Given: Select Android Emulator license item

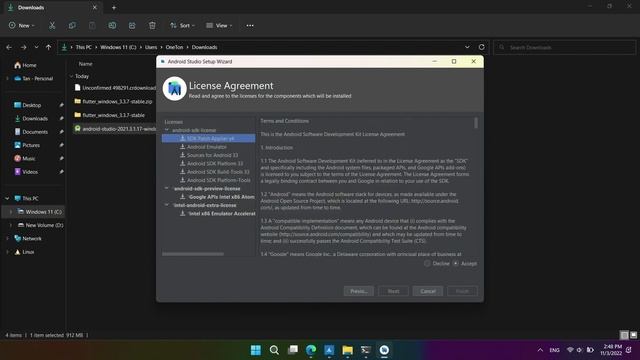Looking at the screenshot, I should coord(208,147).
